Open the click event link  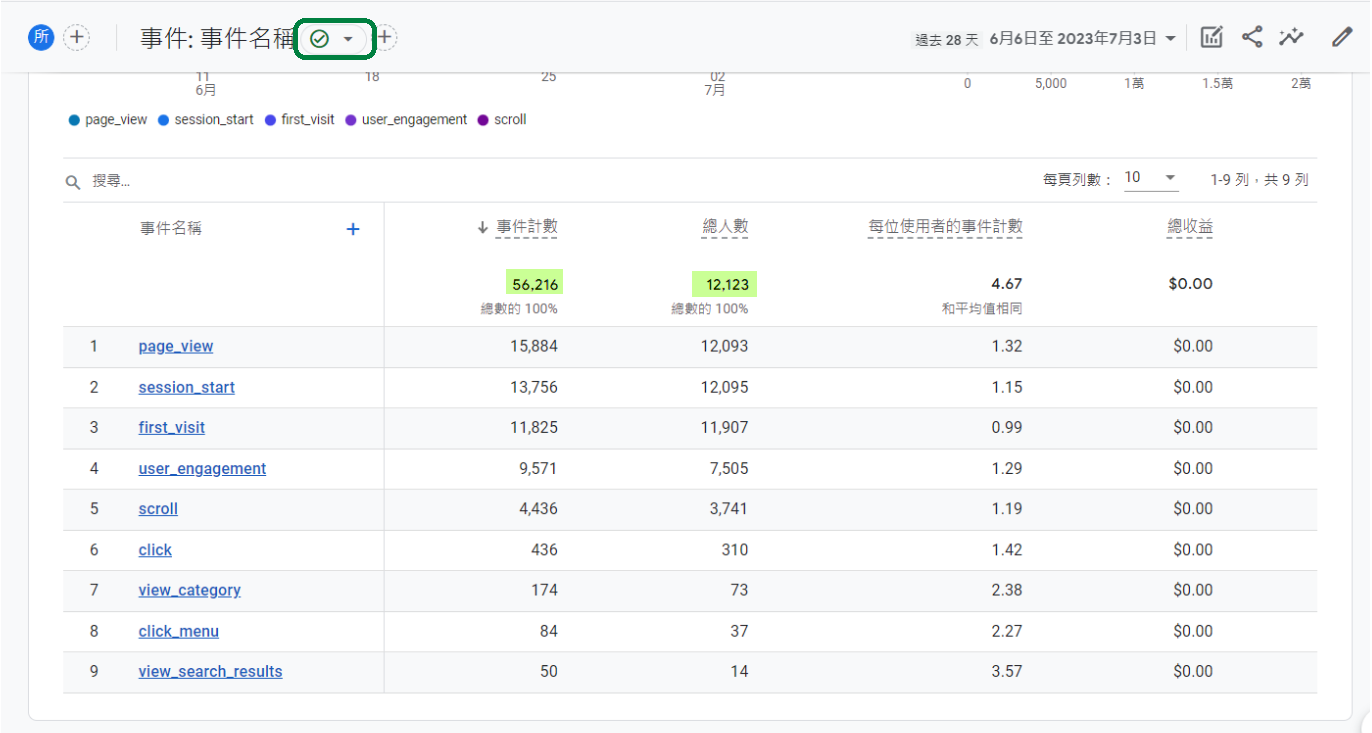[x=155, y=550]
